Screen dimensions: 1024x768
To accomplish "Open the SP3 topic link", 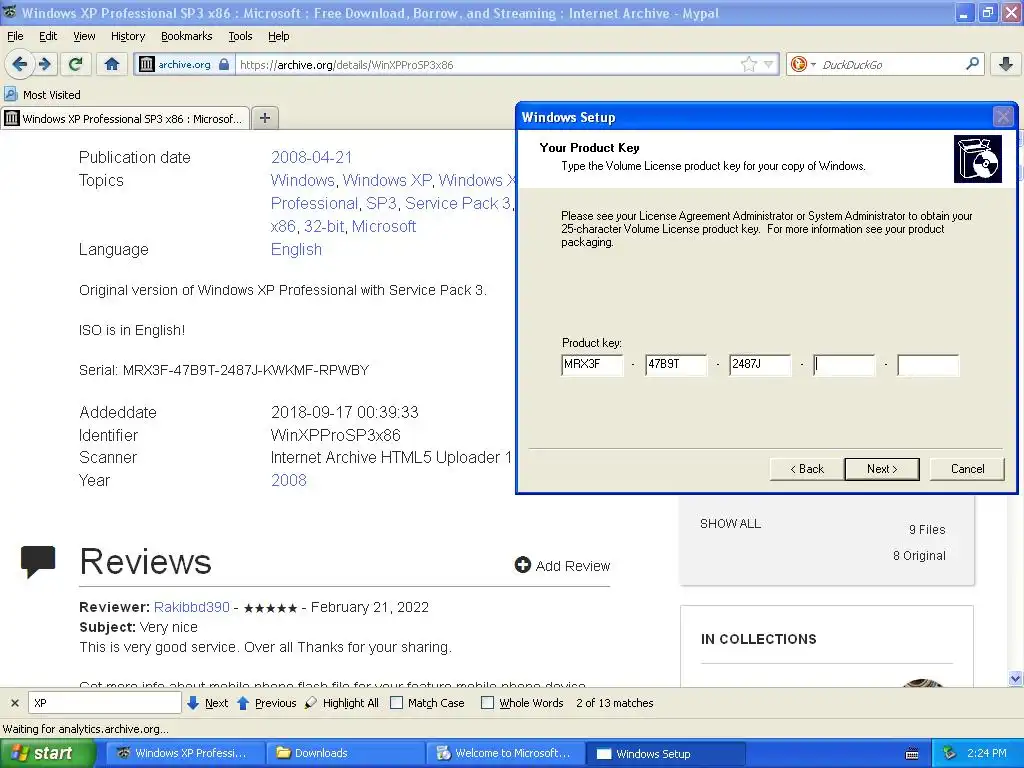I will [381, 203].
